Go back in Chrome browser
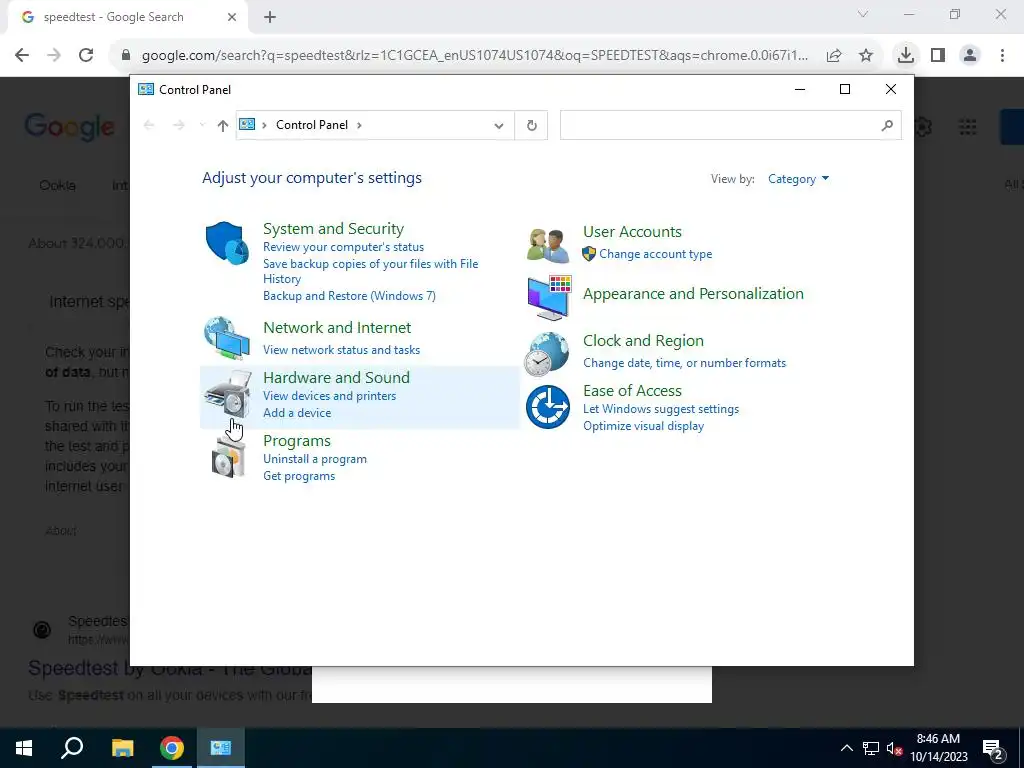 coord(22,55)
